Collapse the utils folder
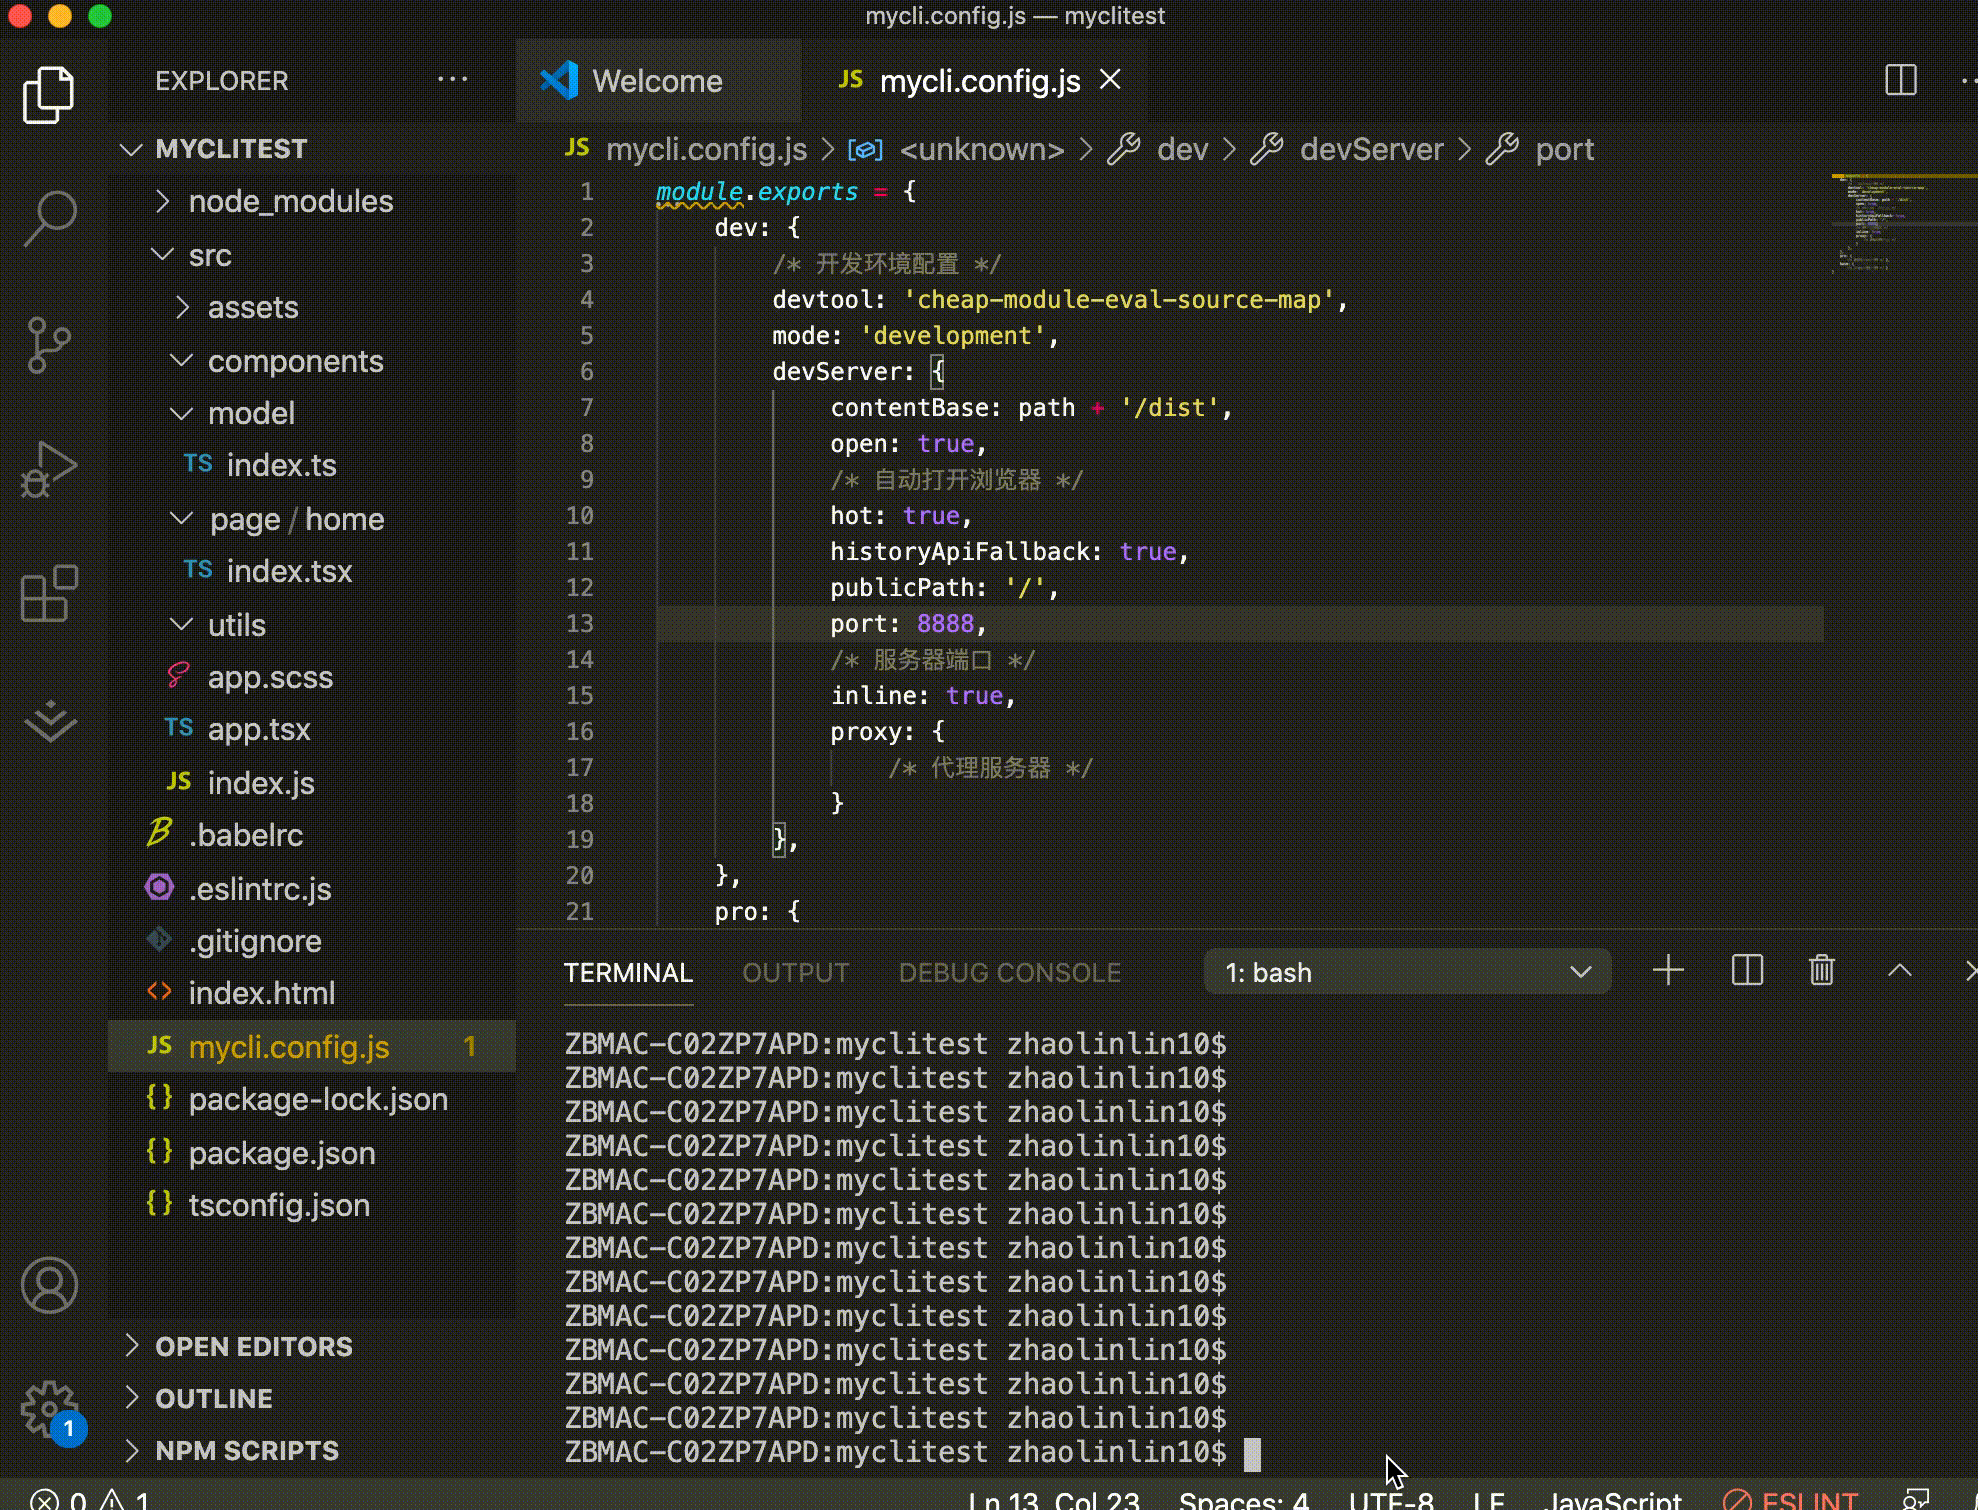Screen dimensions: 1978x1510 tap(311, 625)
